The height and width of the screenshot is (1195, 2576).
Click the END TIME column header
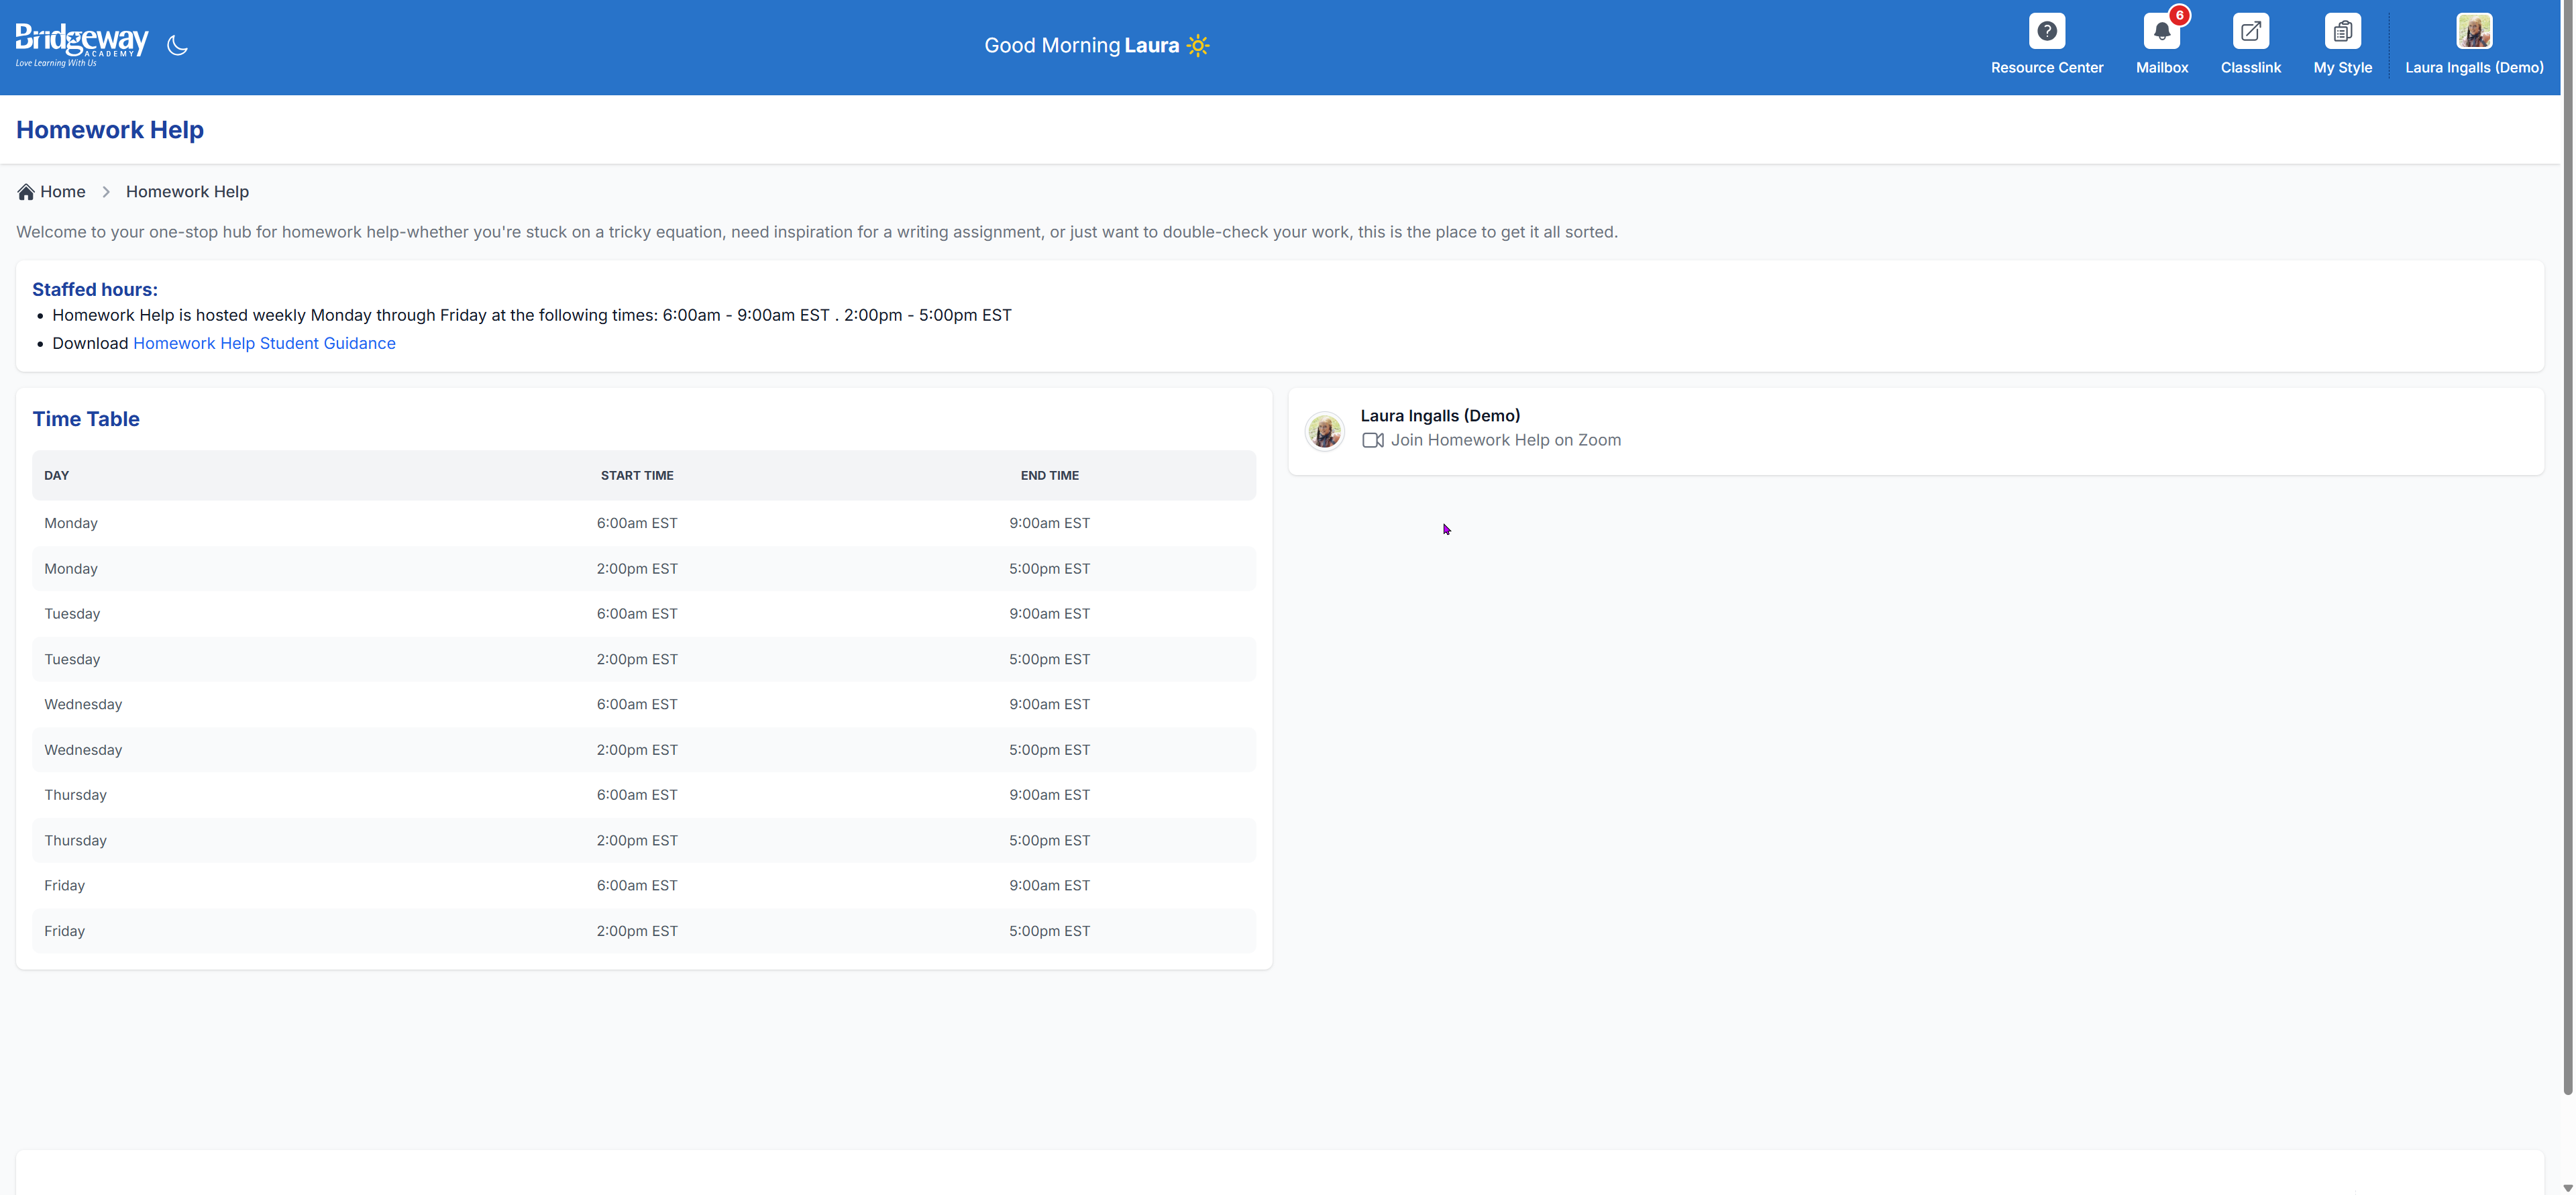tap(1049, 475)
